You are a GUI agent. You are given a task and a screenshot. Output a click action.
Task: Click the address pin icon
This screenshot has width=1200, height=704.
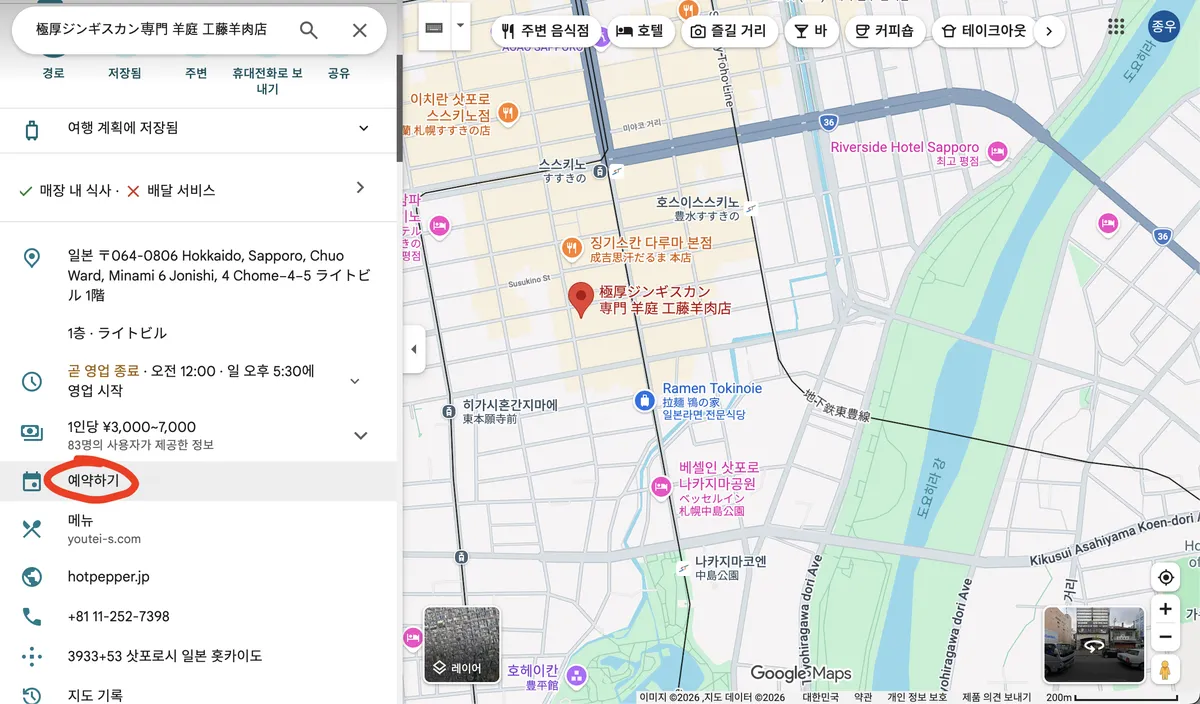click(x=32, y=258)
